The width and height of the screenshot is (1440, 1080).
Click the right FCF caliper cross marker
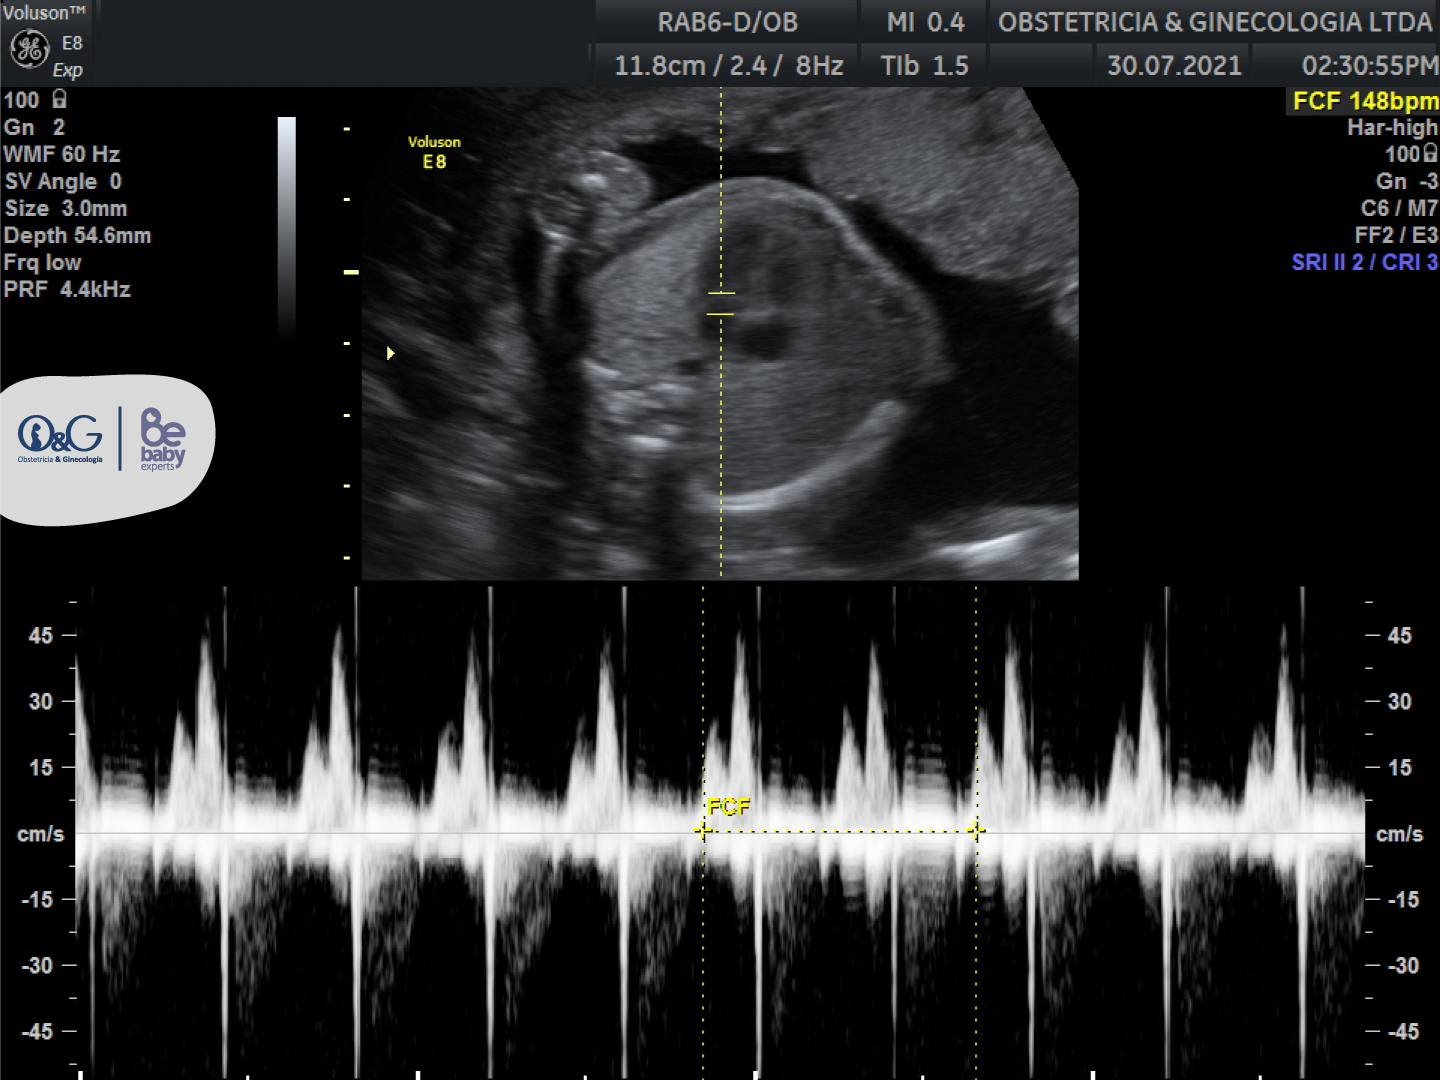pos(976,830)
